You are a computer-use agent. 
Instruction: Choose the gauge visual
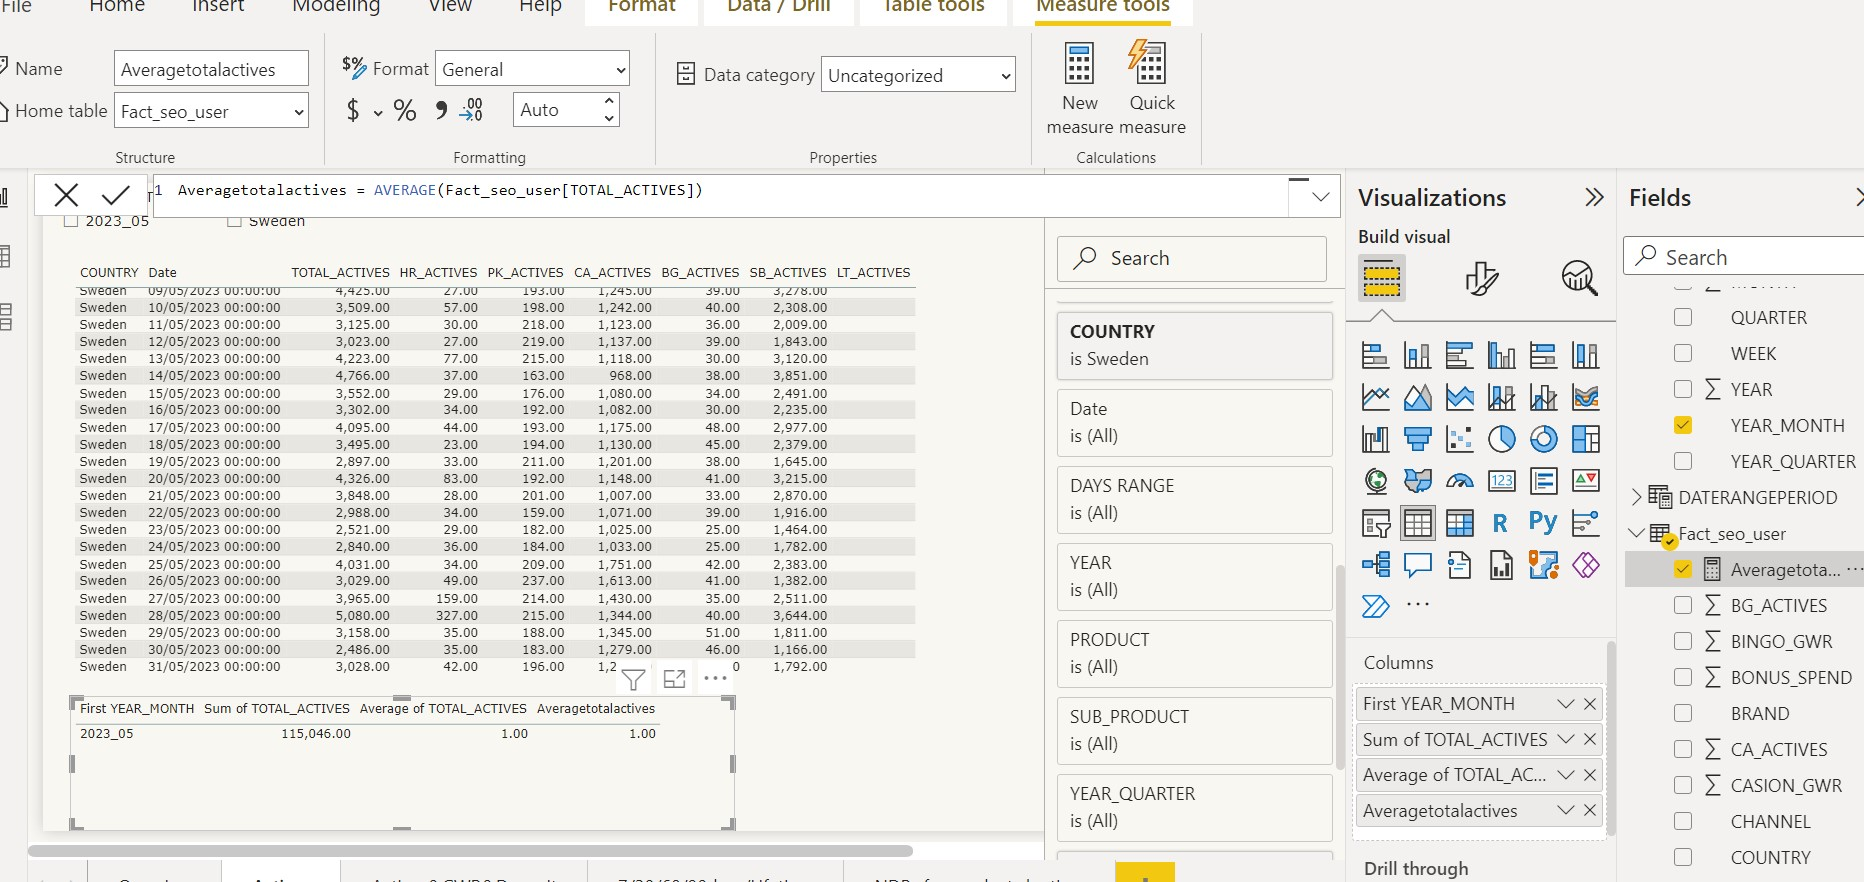point(1459,481)
